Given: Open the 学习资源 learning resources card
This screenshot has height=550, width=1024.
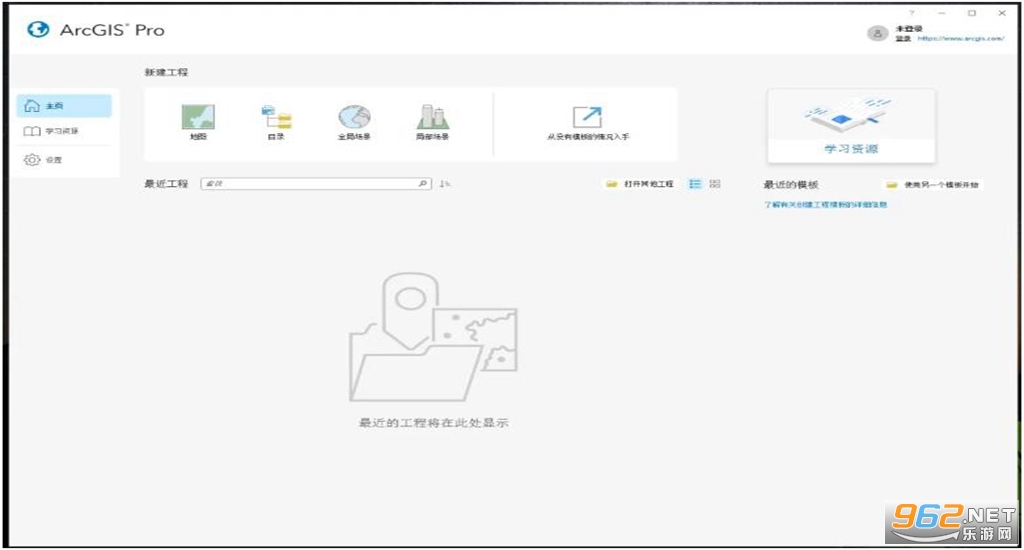Looking at the screenshot, I should click(x=851, y=126).
